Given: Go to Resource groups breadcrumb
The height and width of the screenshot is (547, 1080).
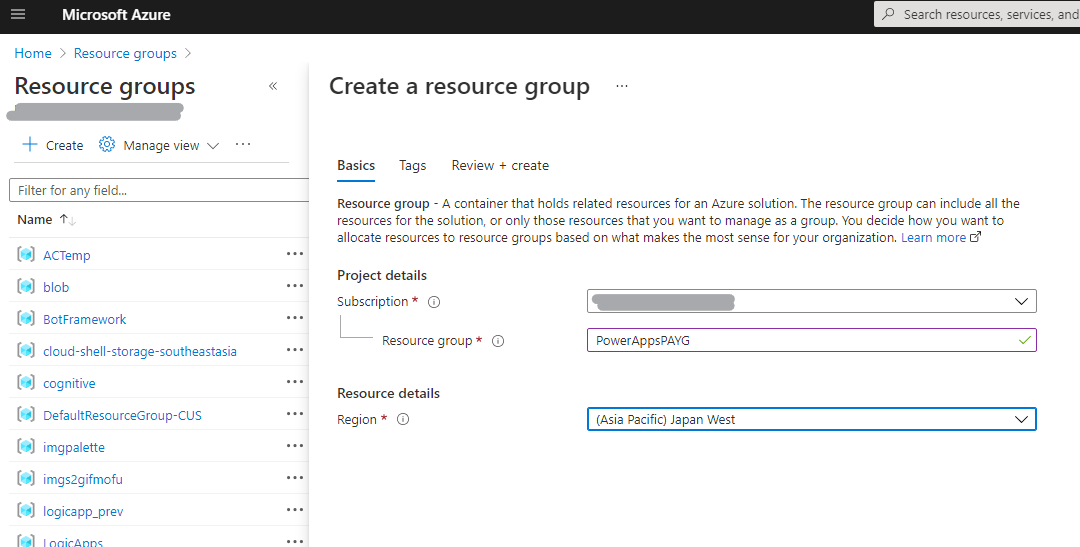Looking at the screenshot, I should [x=125, y=53].
